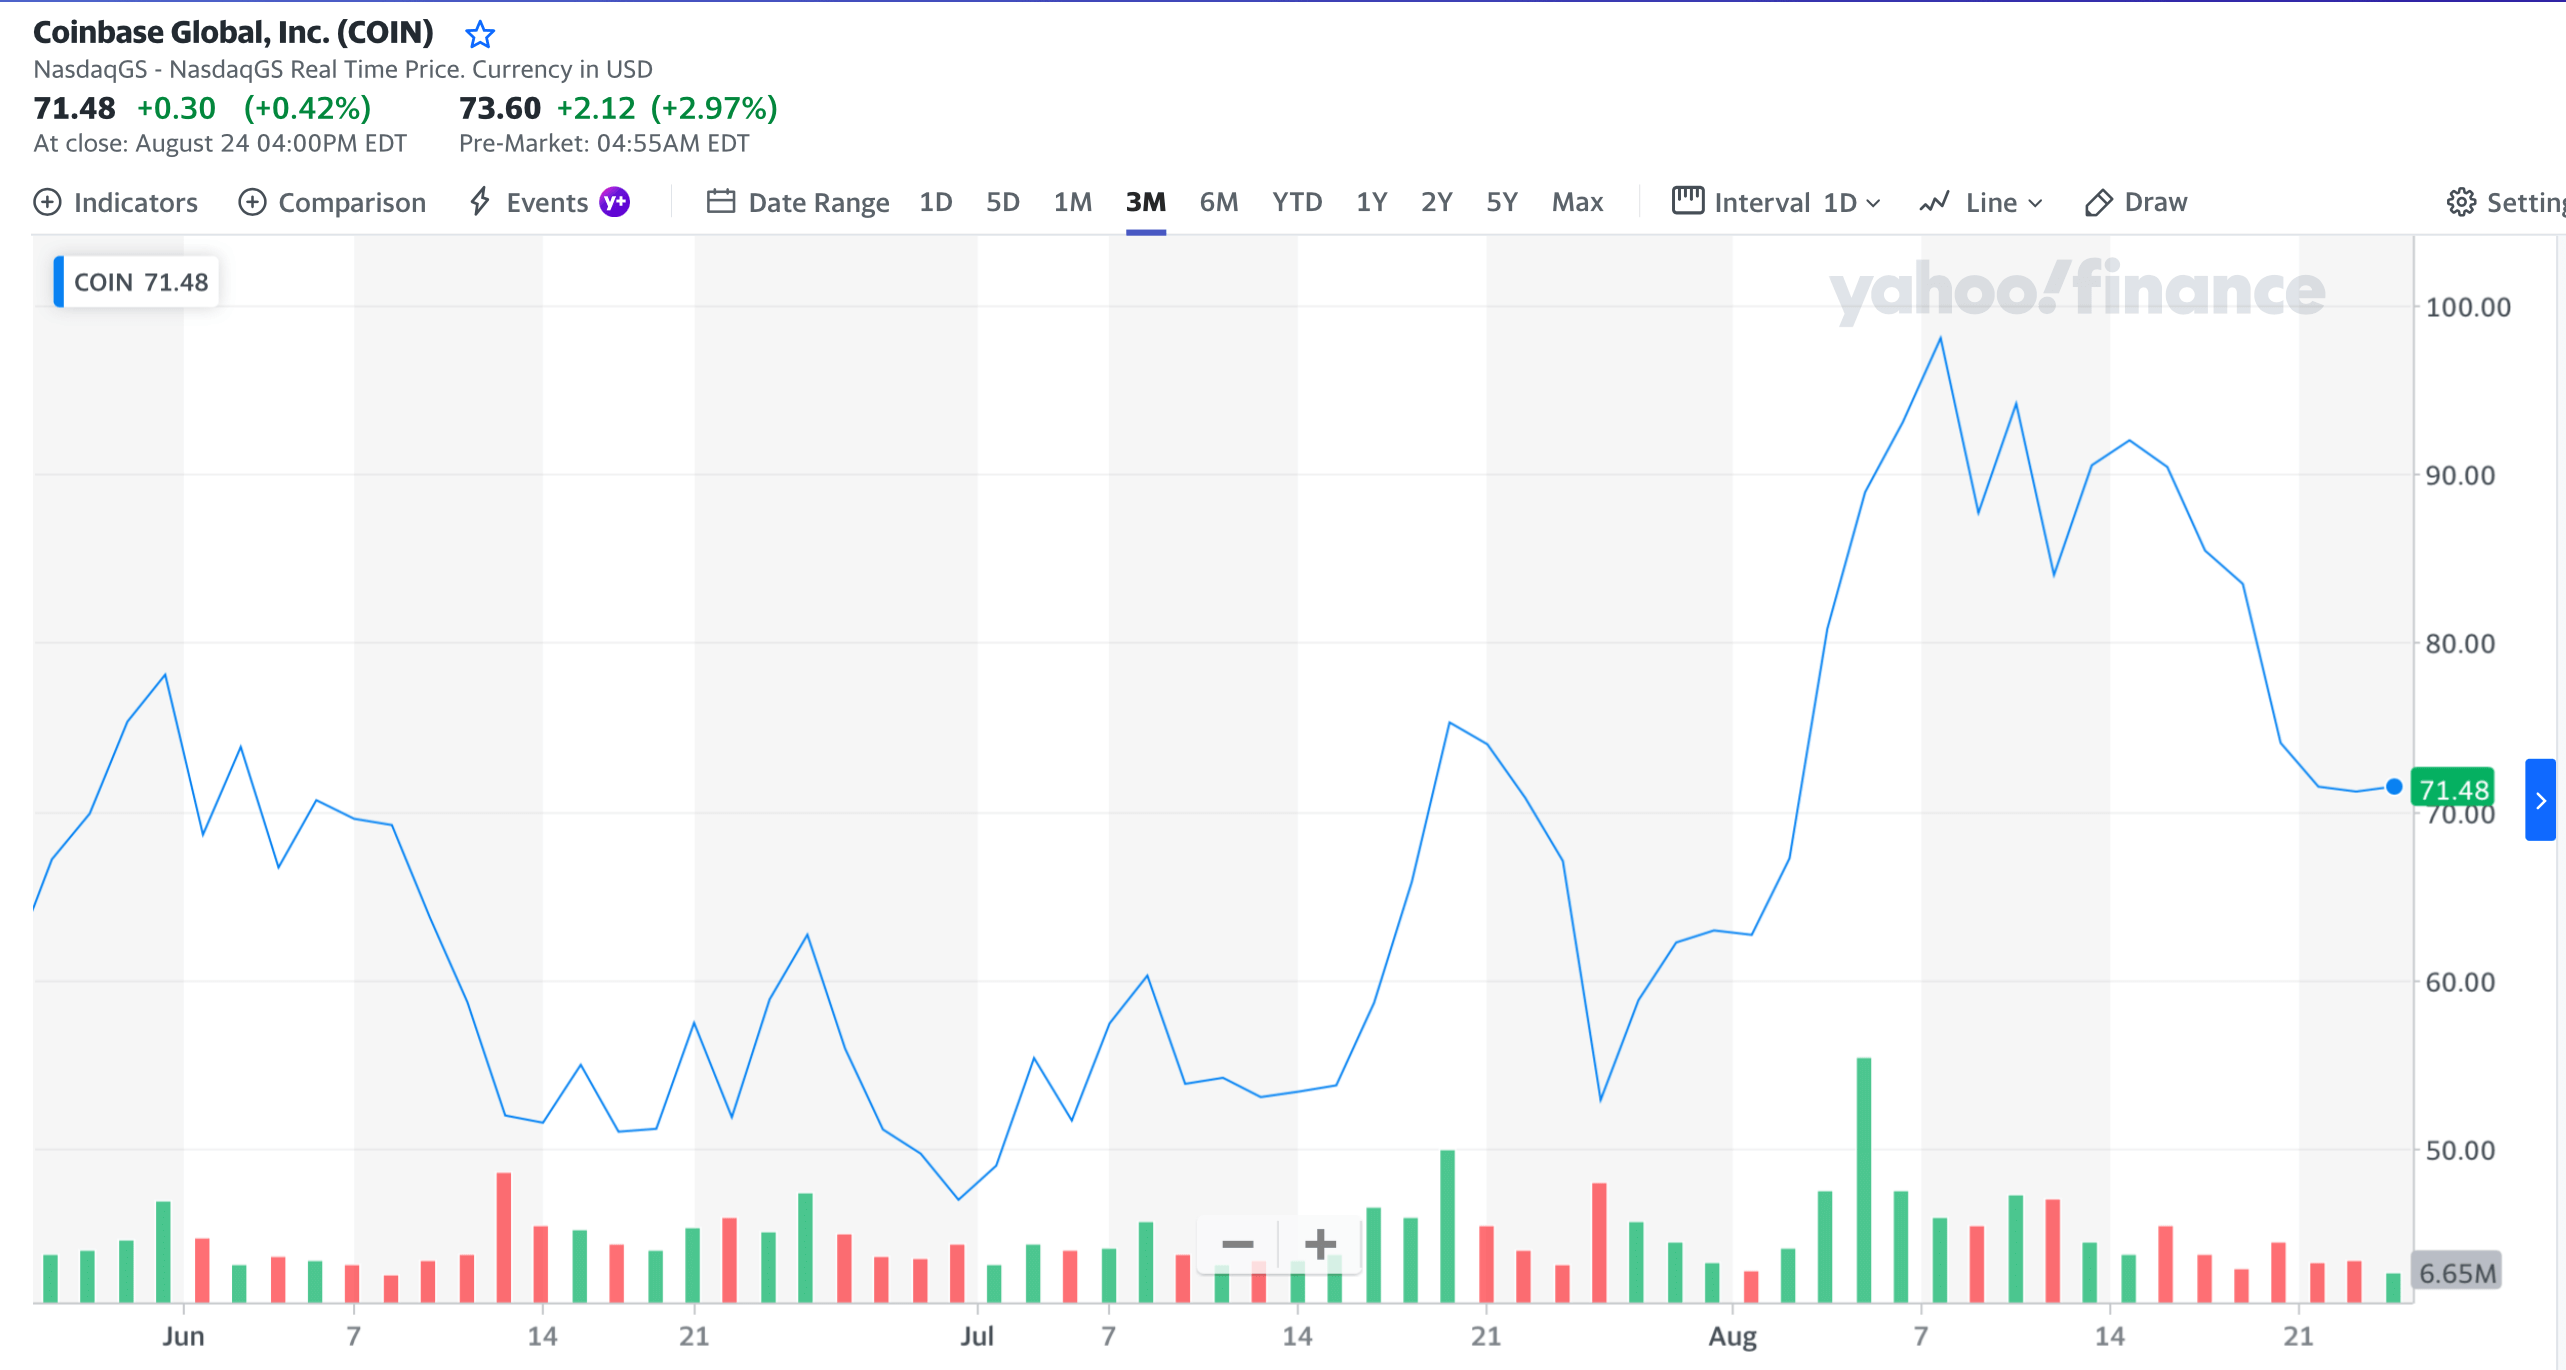Switch to the 6M range tab
The width and height of the screenshot is (2566, 1370).
[x=1218, y=202]
